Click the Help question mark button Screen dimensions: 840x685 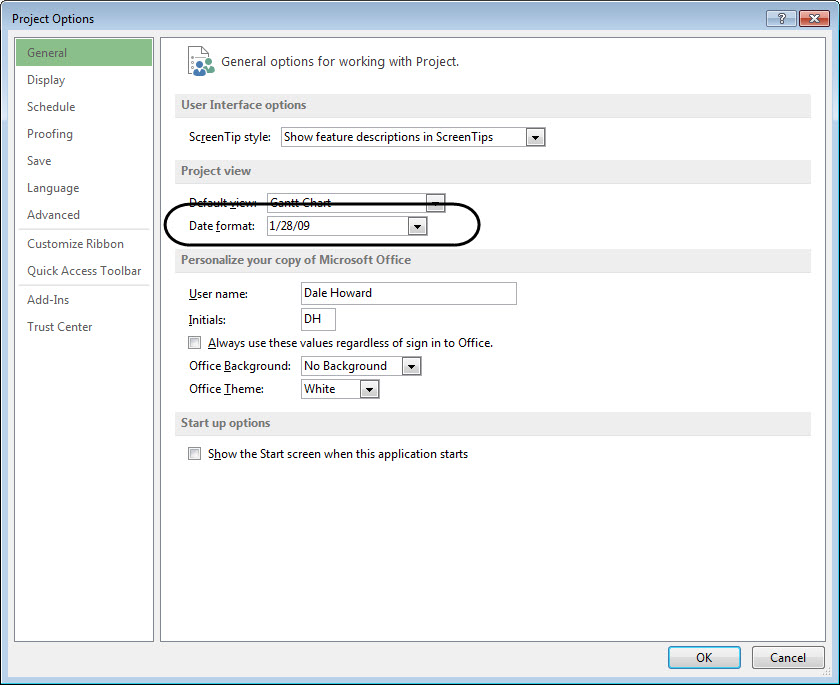click(x=781, y=19)
